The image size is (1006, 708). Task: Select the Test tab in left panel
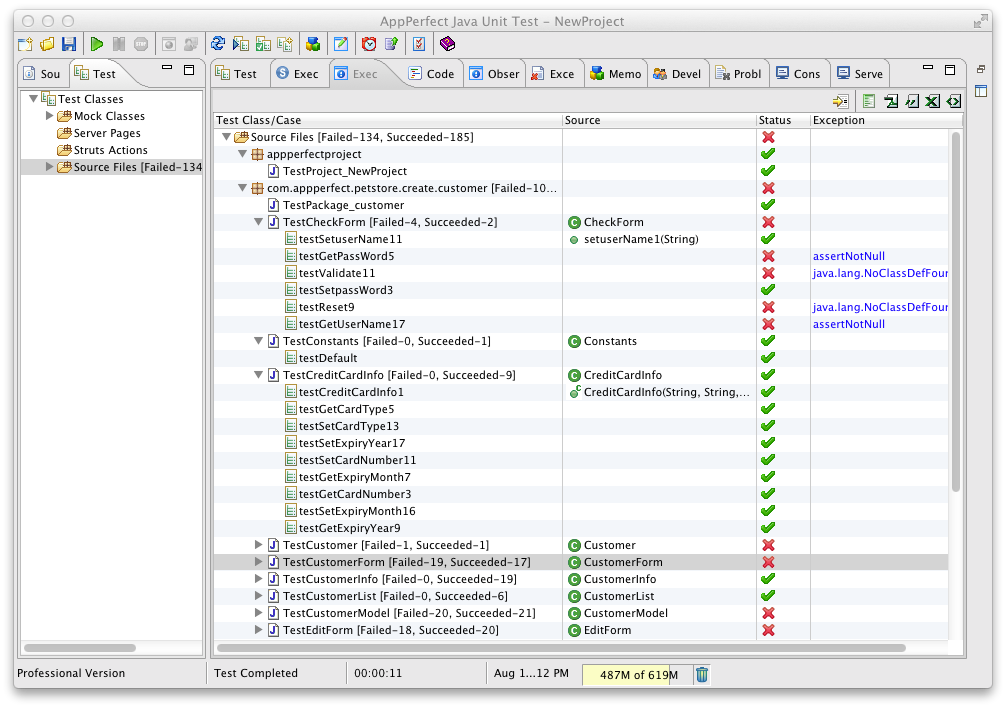tap(95, 74)
